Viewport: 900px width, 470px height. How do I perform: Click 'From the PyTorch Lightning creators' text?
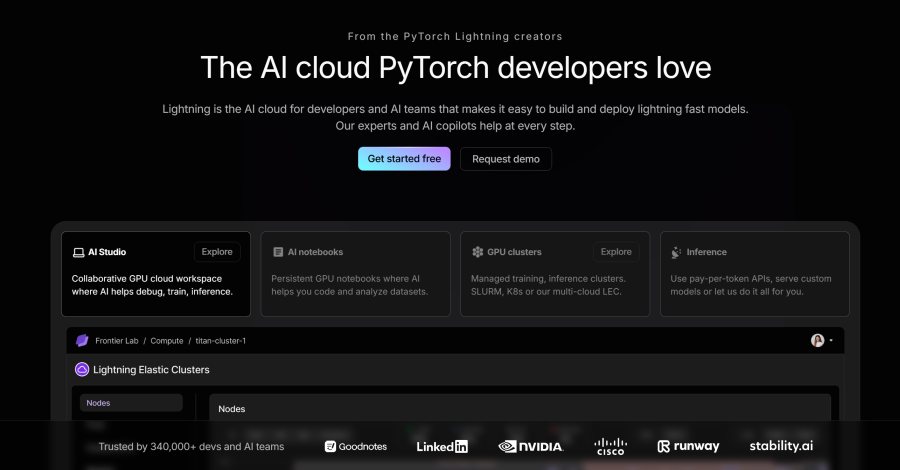click(x=455, y=36)
